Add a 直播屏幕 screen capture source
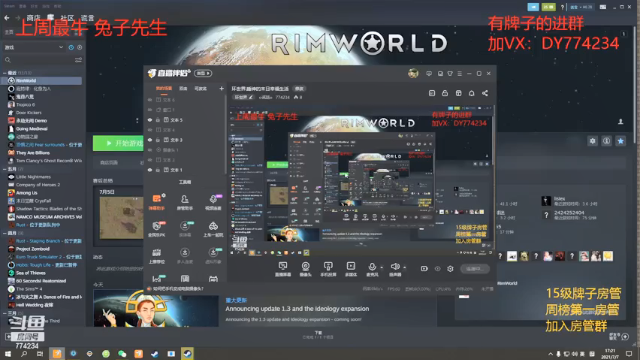Image resolution: width=640 pixels, height=360 pixels. (282, 269)
